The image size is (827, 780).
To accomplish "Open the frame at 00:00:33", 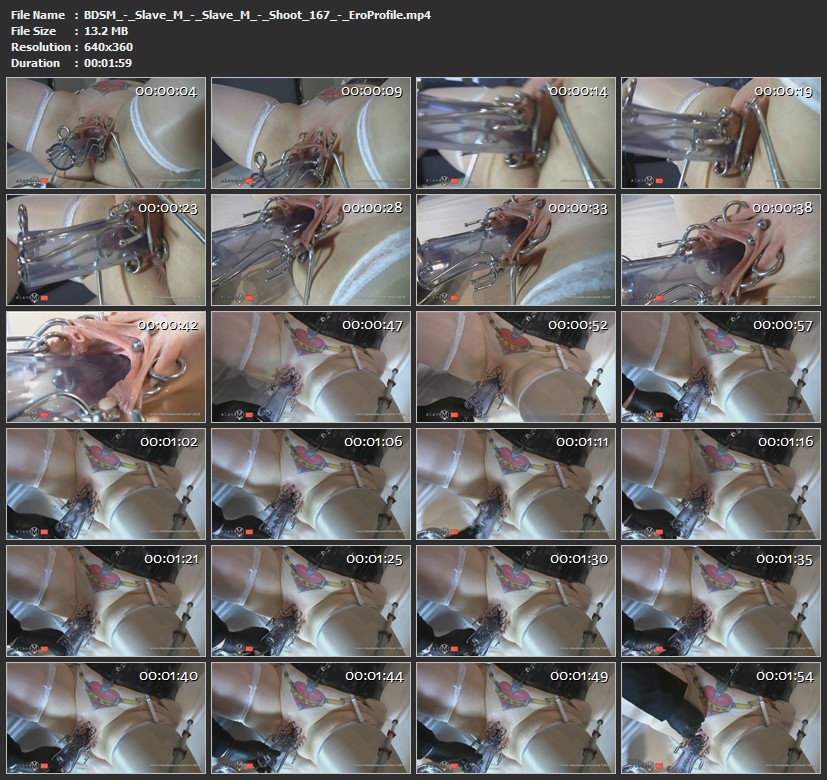I will [516, 250].
